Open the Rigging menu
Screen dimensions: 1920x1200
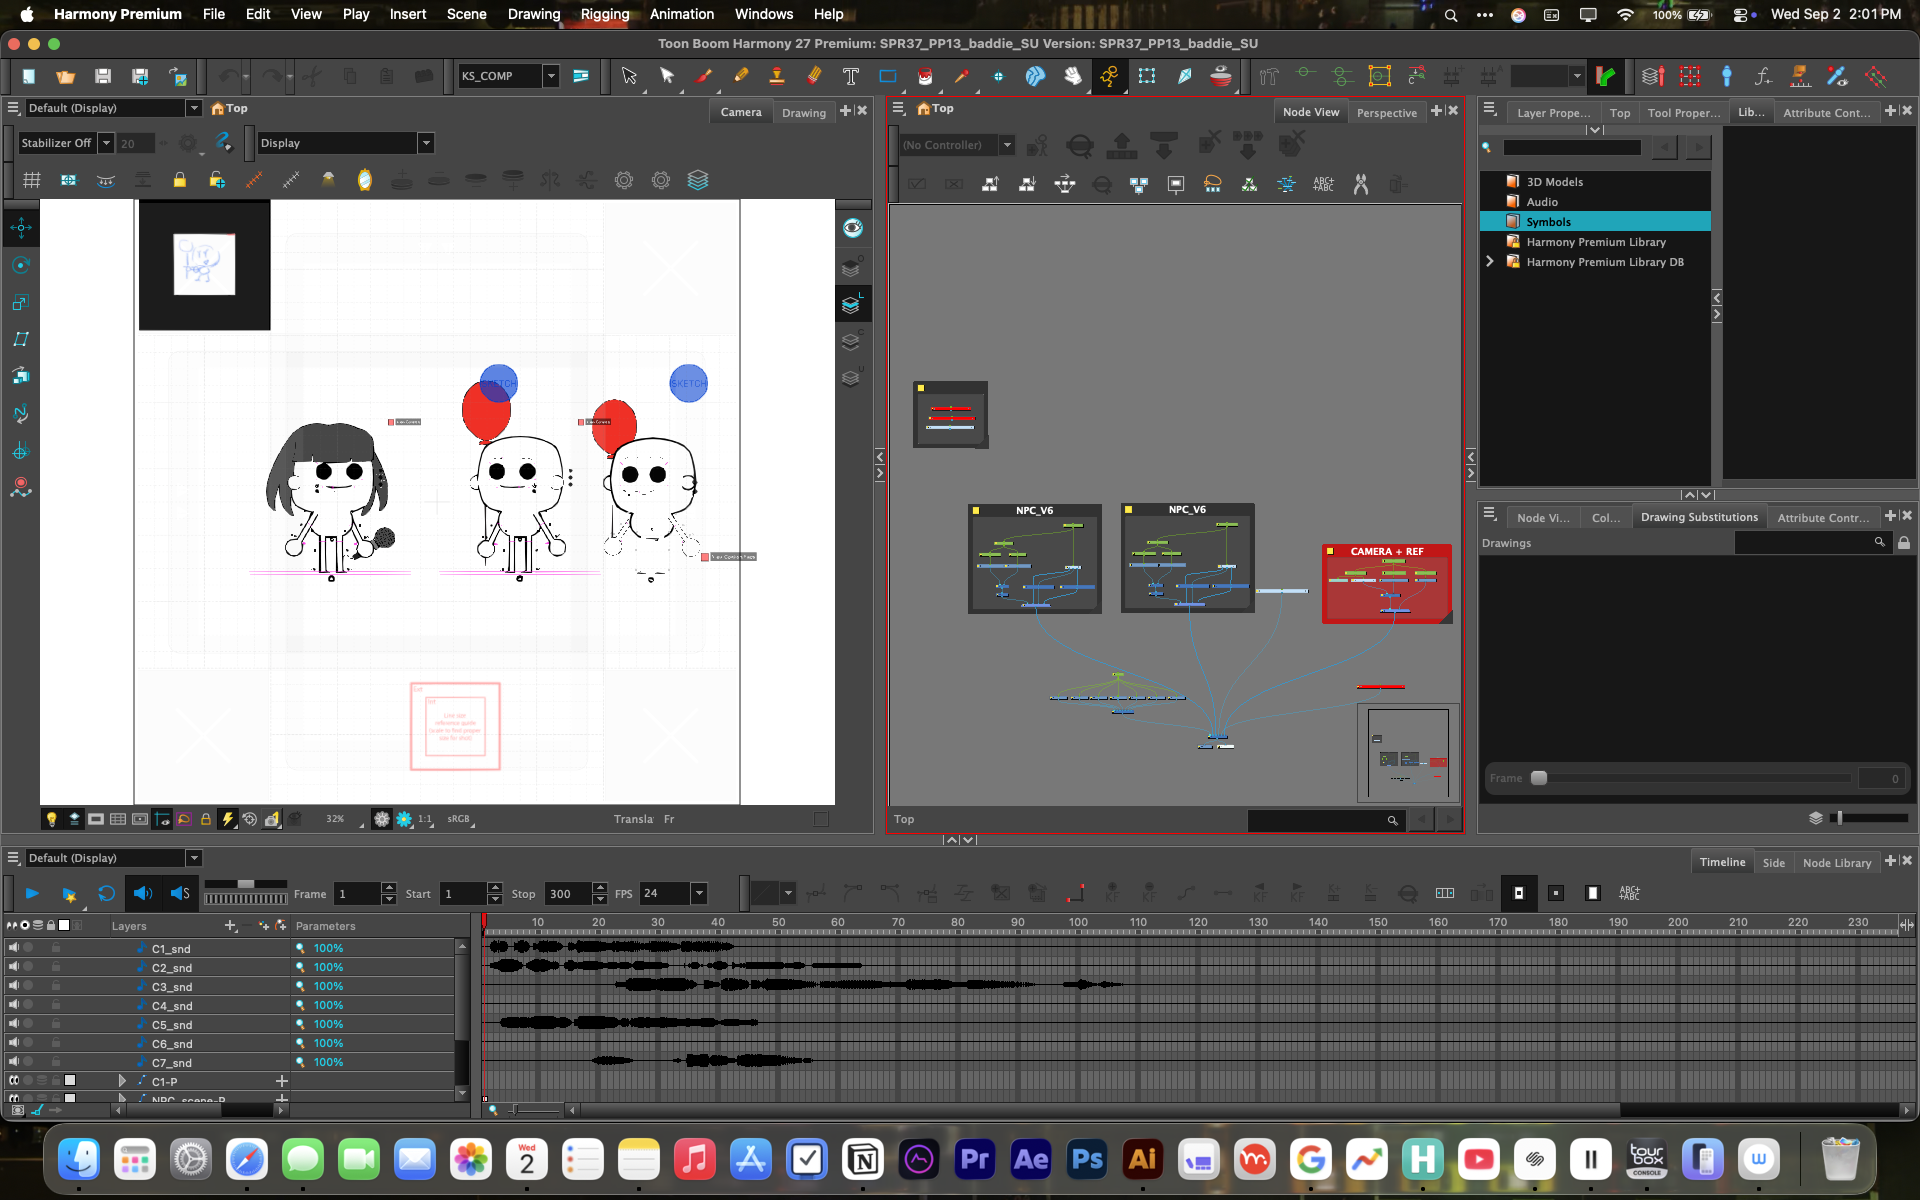[605, 14]
